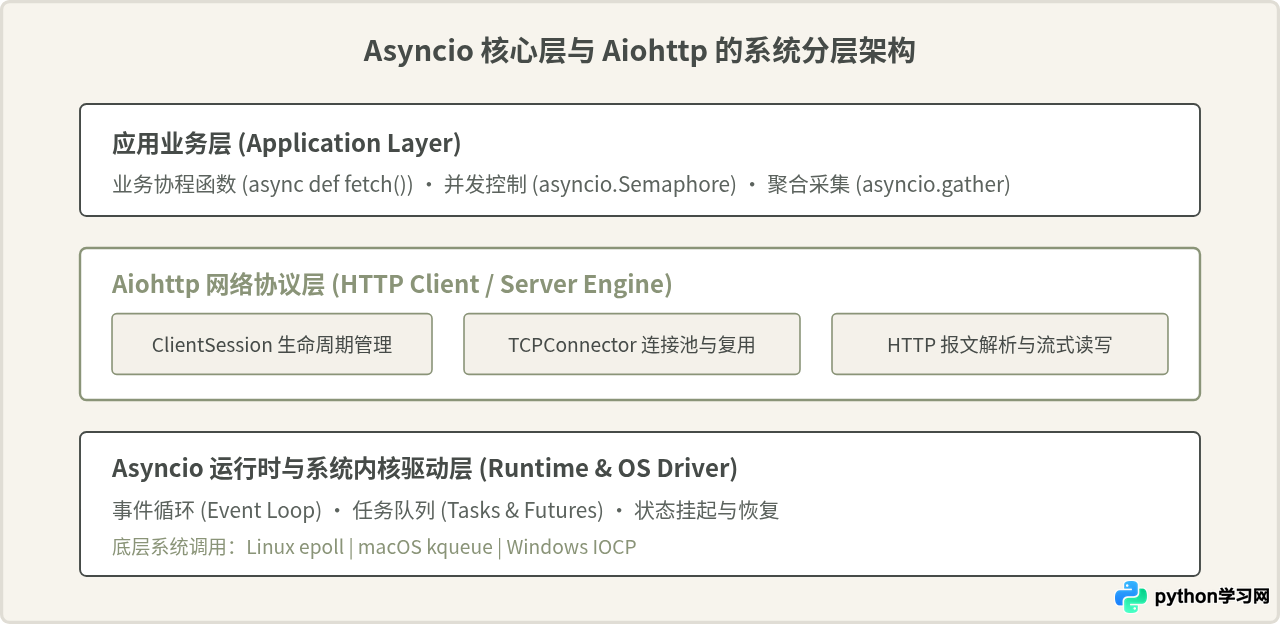Select the heading Asyncio 运行时与系统内核驱动层
Viewport: 1280px width, 624px height.
[x=293, y=468]
